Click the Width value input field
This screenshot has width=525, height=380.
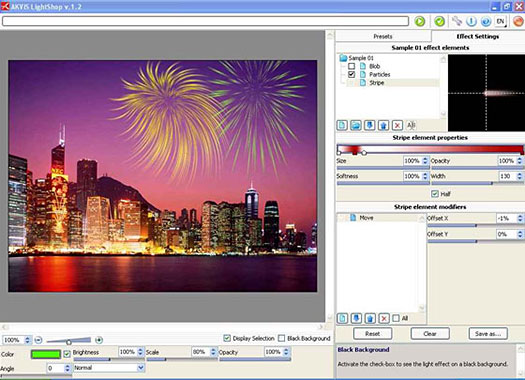coord(508,176)
